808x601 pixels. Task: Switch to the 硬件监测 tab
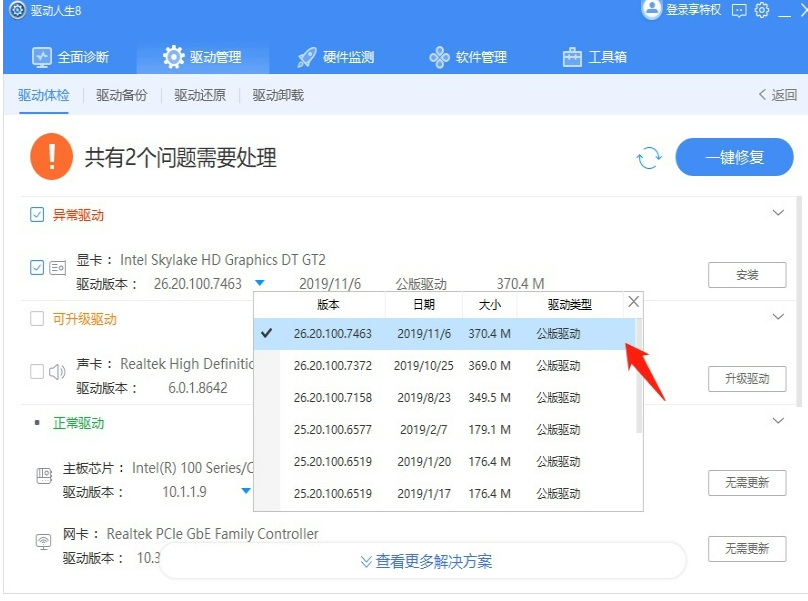pyautogui.click(x=334, y=57)
